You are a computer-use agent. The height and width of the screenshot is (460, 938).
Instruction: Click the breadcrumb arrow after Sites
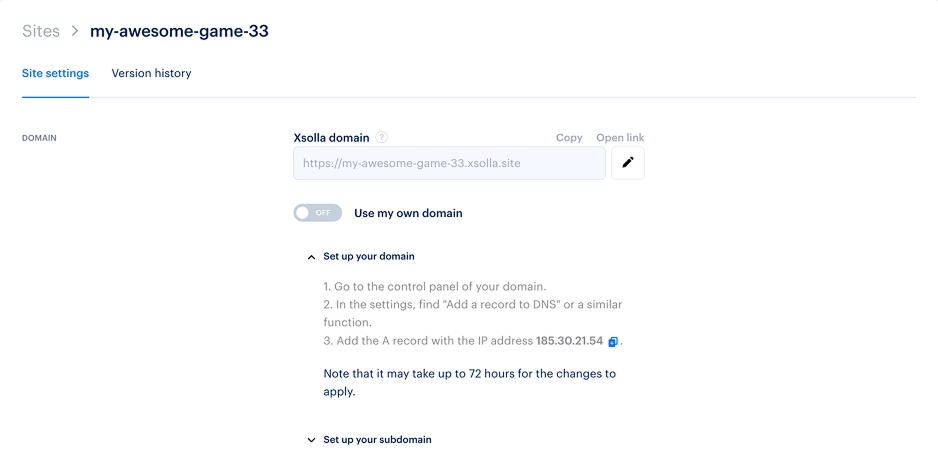75,31
